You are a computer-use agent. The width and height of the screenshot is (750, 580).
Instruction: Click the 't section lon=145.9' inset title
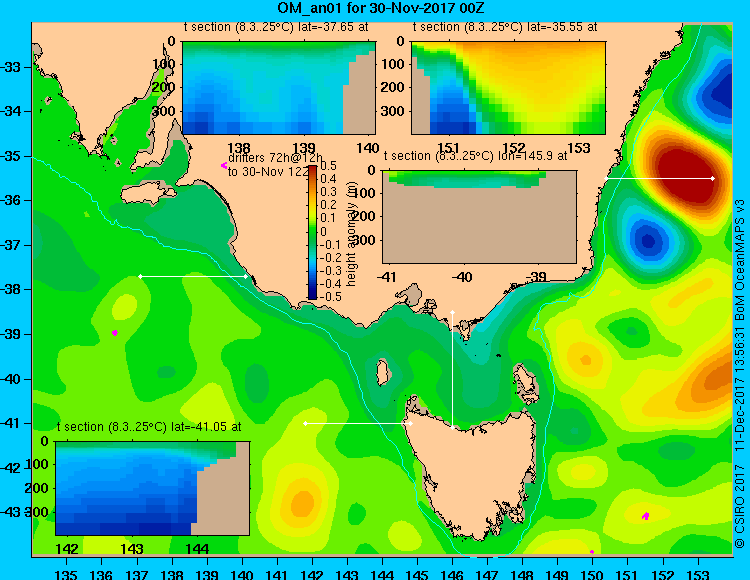pos(475,156)
